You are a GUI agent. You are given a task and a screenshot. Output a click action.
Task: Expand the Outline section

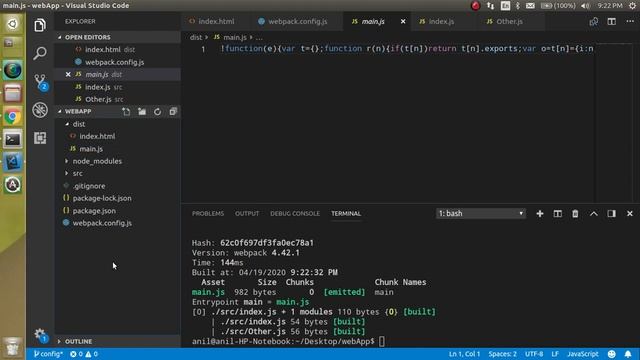pos(118,341)
